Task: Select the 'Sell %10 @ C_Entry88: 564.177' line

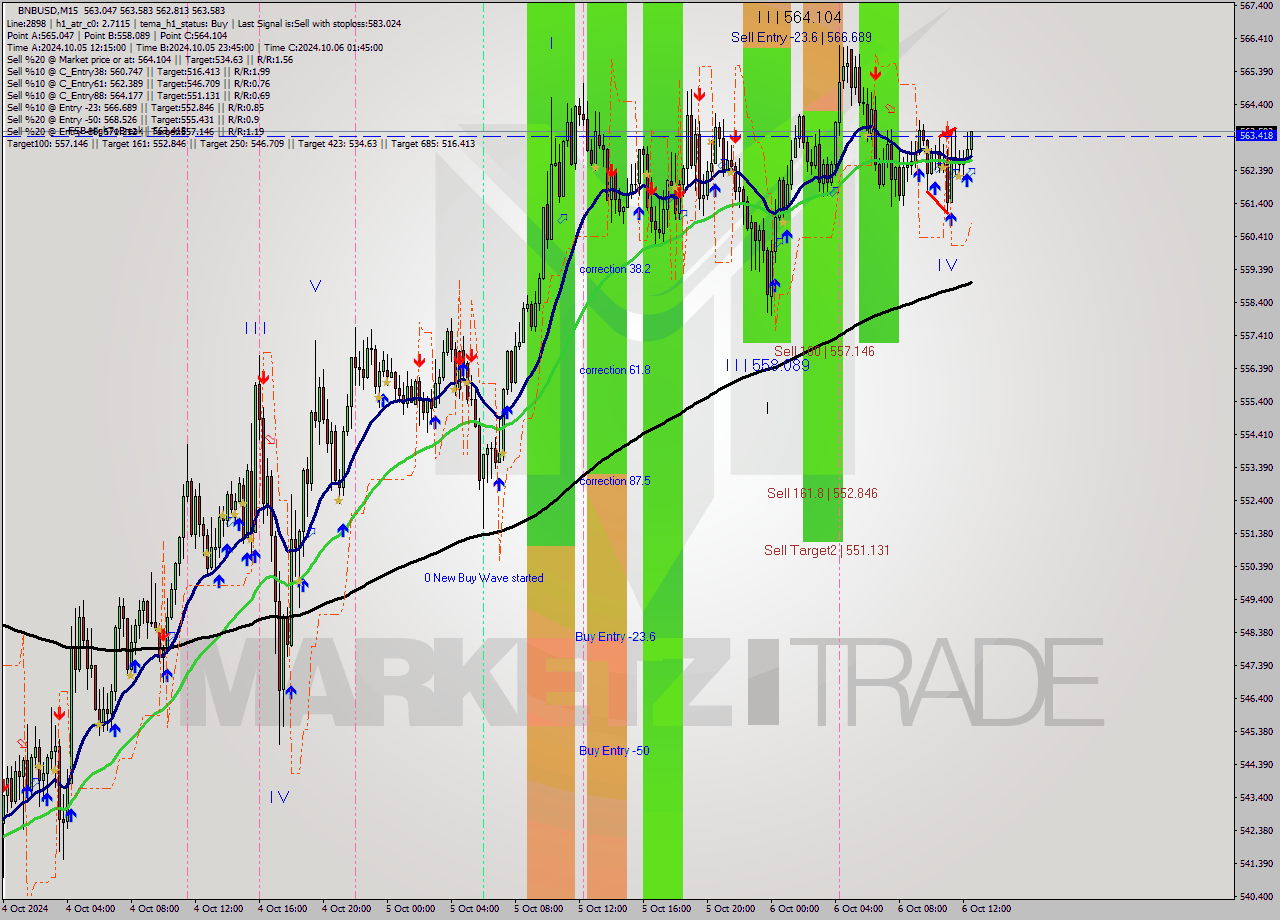Action: (x=138, y=95)
